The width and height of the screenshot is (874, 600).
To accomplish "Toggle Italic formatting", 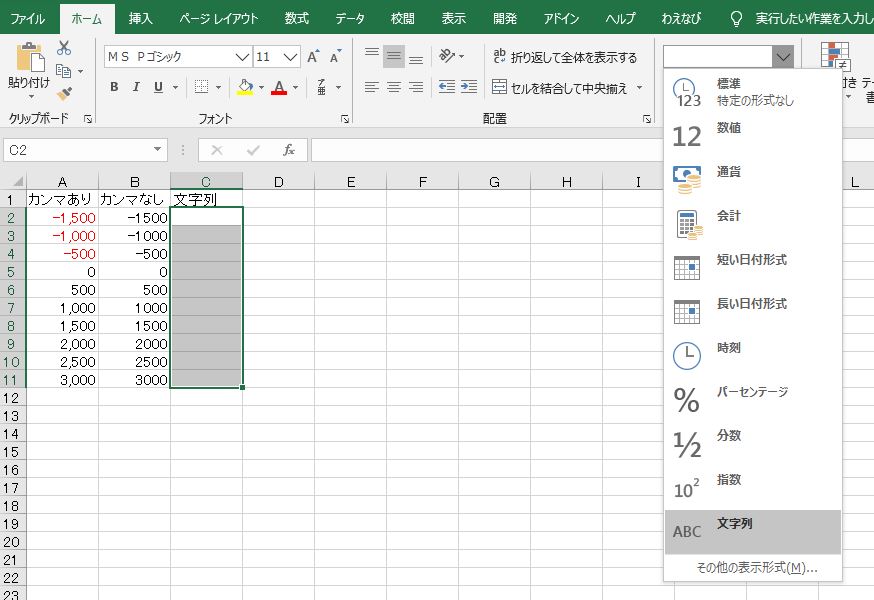I will (135, 87).
